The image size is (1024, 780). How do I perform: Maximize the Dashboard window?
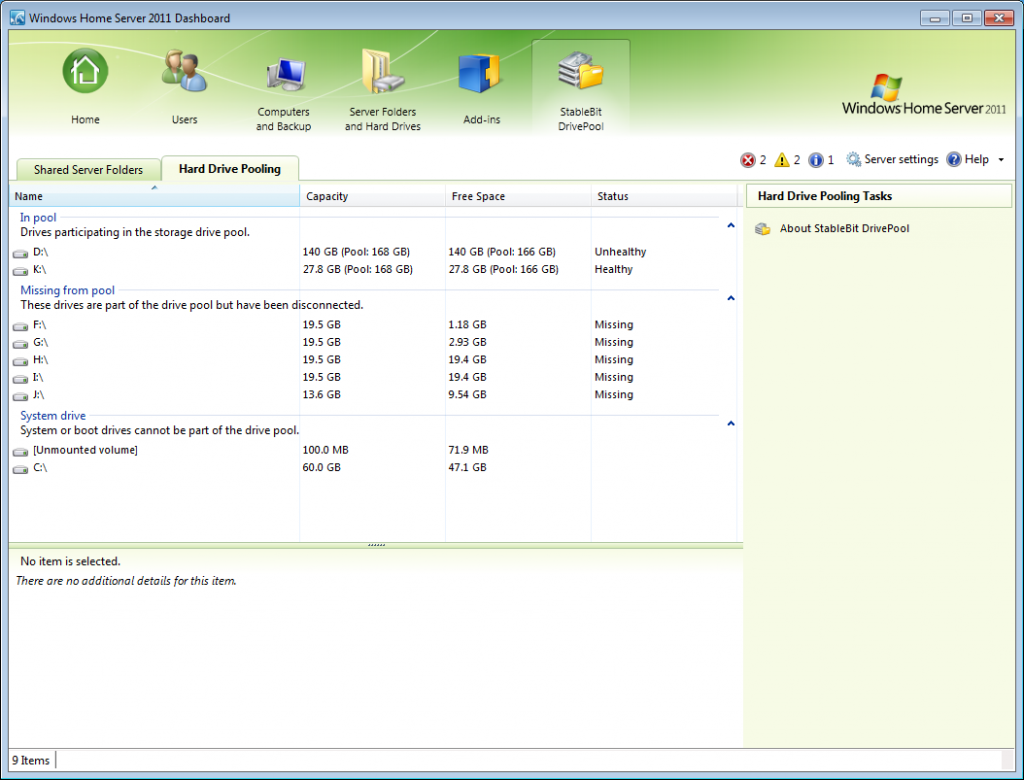967,18
